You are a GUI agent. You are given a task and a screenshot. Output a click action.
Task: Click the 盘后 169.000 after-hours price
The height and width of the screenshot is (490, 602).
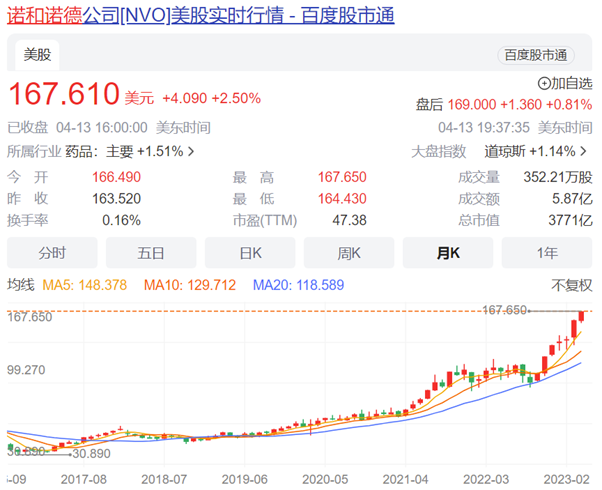(472, 104)
